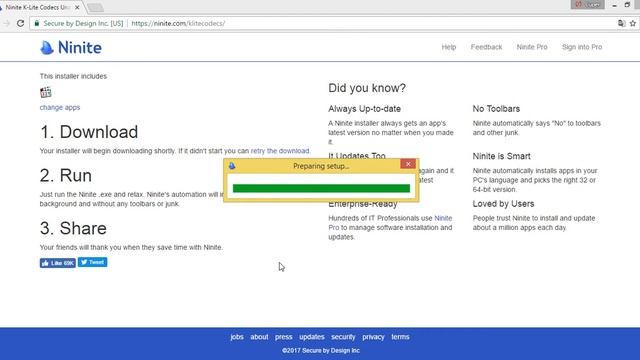Click the Ninite icon in setup dialog
This screenshot has height=360, width=640.
coord(232,166)
